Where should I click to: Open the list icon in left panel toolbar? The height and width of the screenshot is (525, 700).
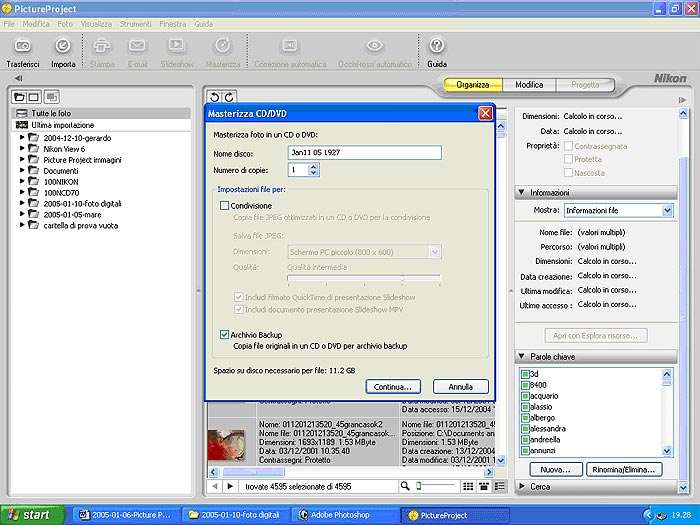click(52, 97)
